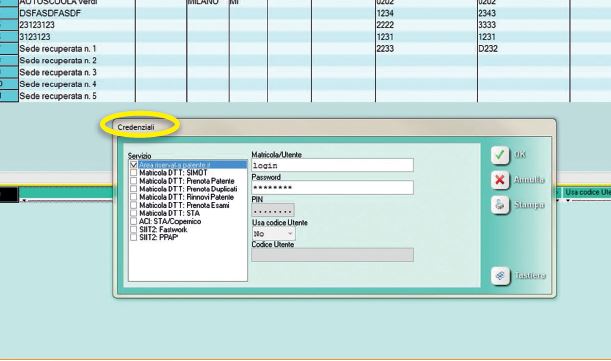The image size is (611, 361).
Task: Check Matricola DTT: Rinnovi Patente item
Action: (134, 197)
